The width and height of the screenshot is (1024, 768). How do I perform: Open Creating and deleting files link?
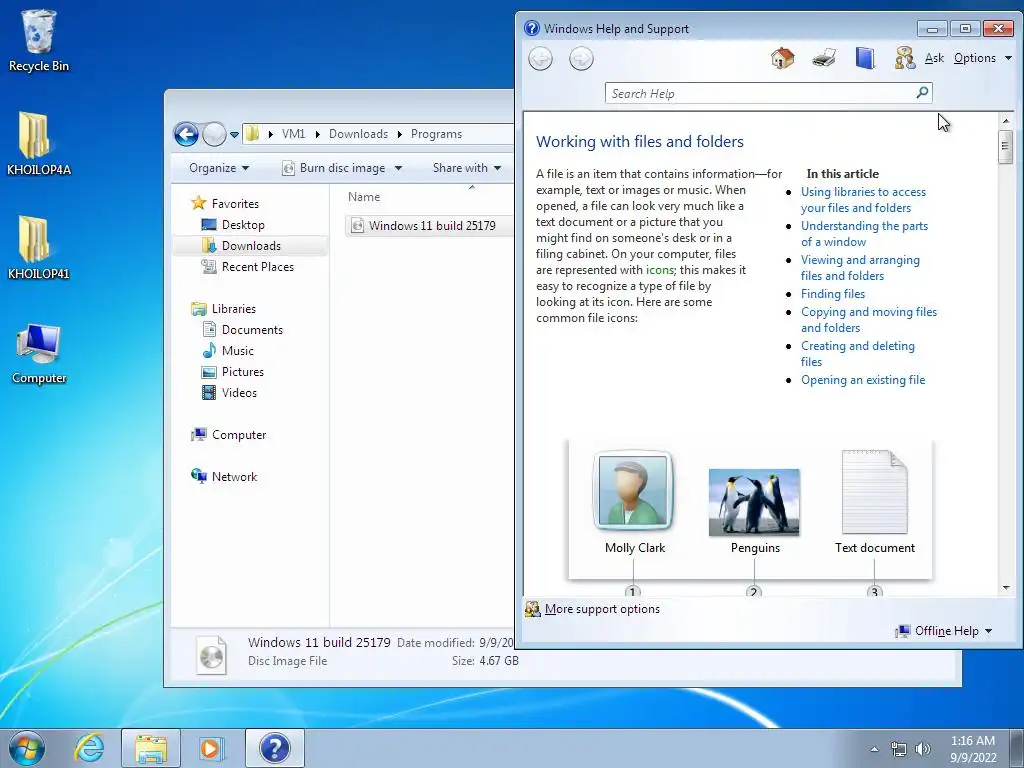point(857,354)
